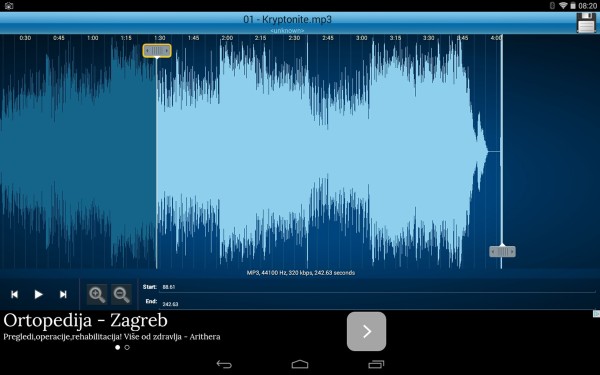Click the 1:00 timeline label
600x375 pixels.
(93, 38)
